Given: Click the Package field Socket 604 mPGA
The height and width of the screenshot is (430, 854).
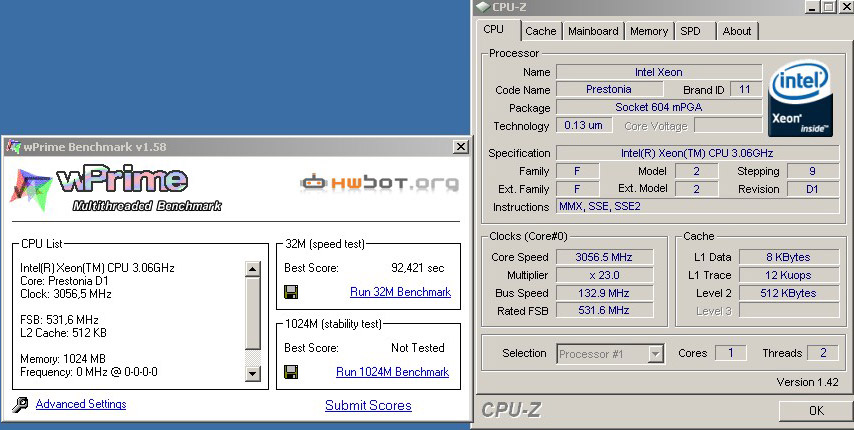Looking at the screenshot, I should [x=658, y=107].
